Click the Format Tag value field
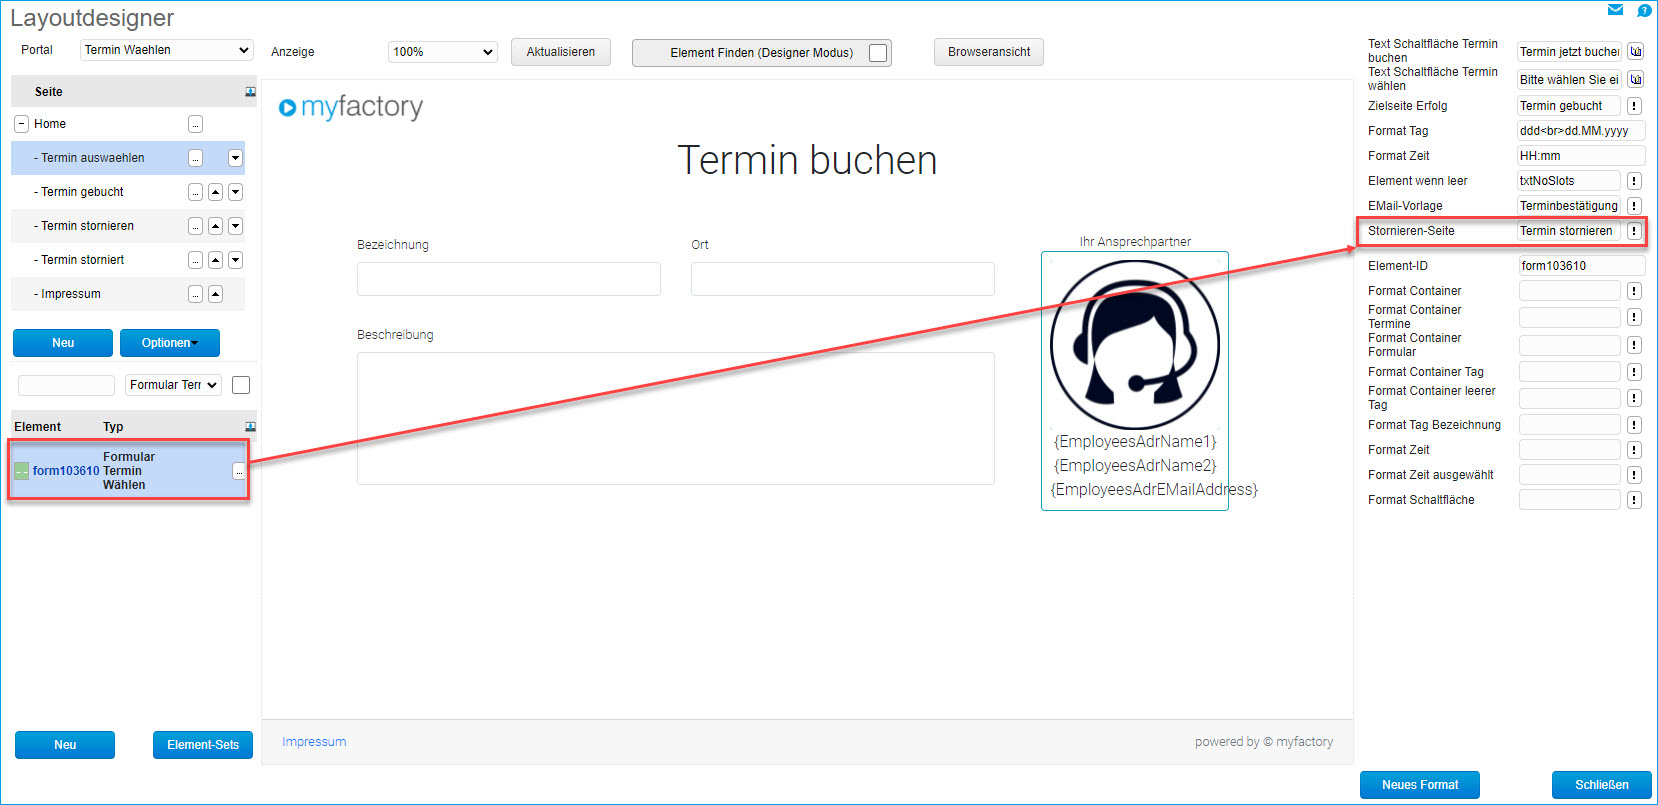The height and width of the screenshot is (805, 1658). click(x=1582, y=131)
